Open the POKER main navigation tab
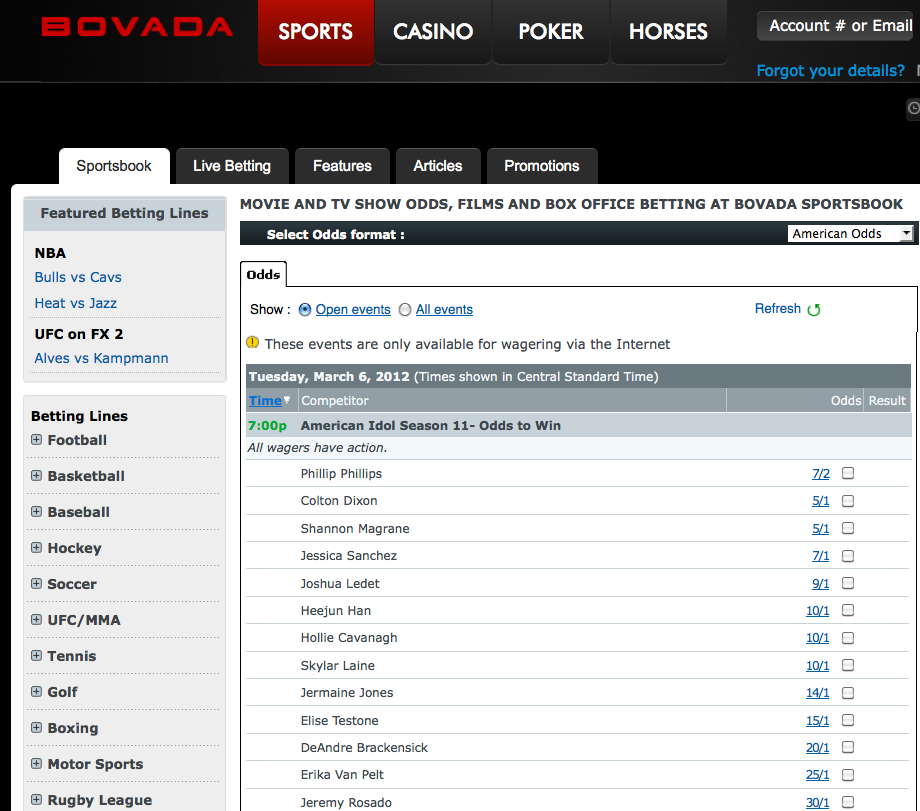 pos(551,32)
